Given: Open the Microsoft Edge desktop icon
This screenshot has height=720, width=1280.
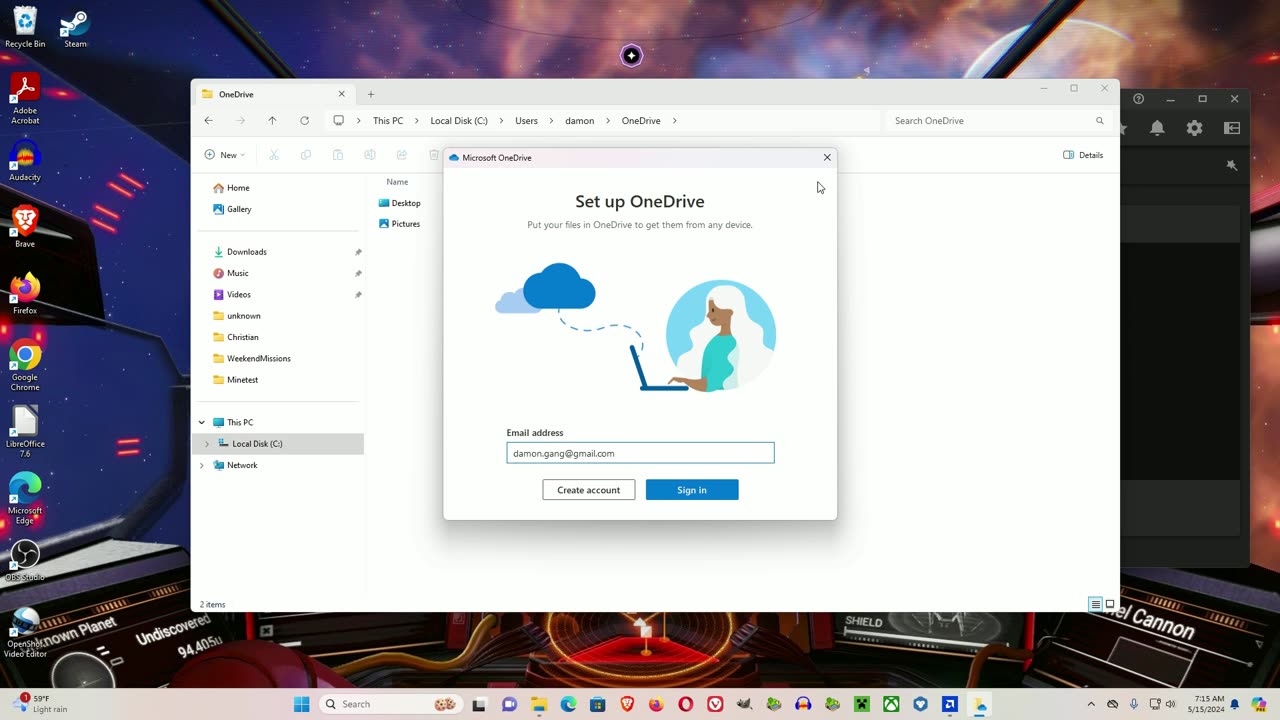Looking at the screenshot, I should pos(25,499).
